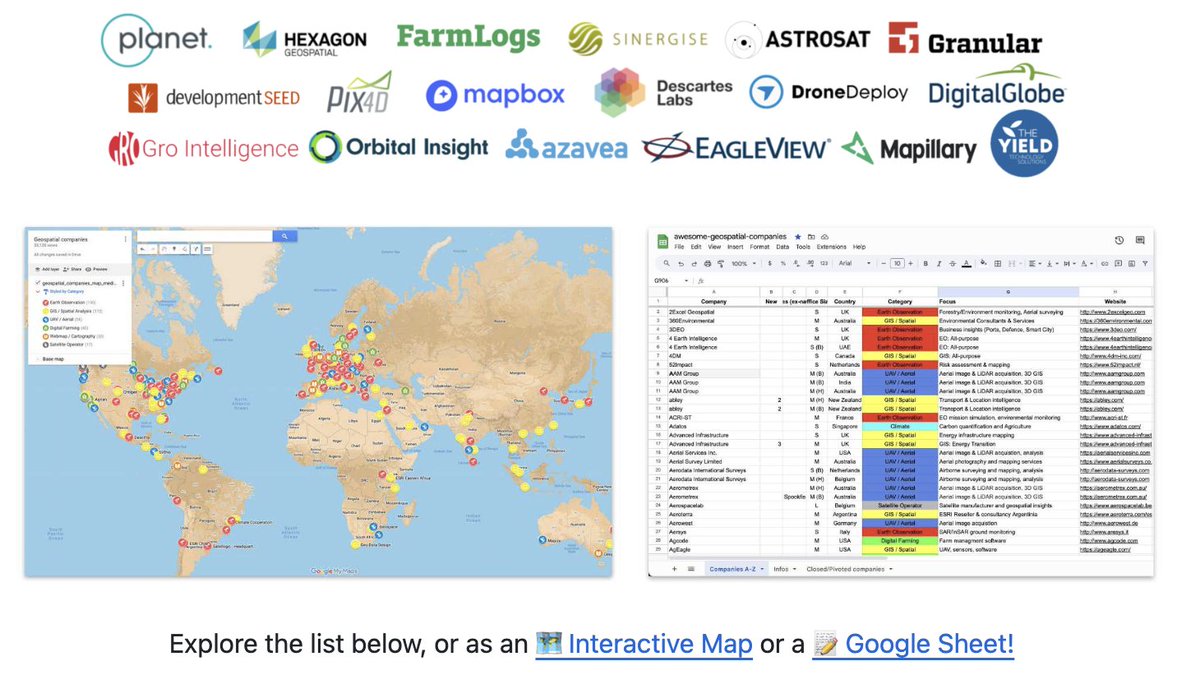Image resolution: width=1200 pixels, height=689 pixels.
Task: Click the Planet logo
Action: tap(157, 38)
